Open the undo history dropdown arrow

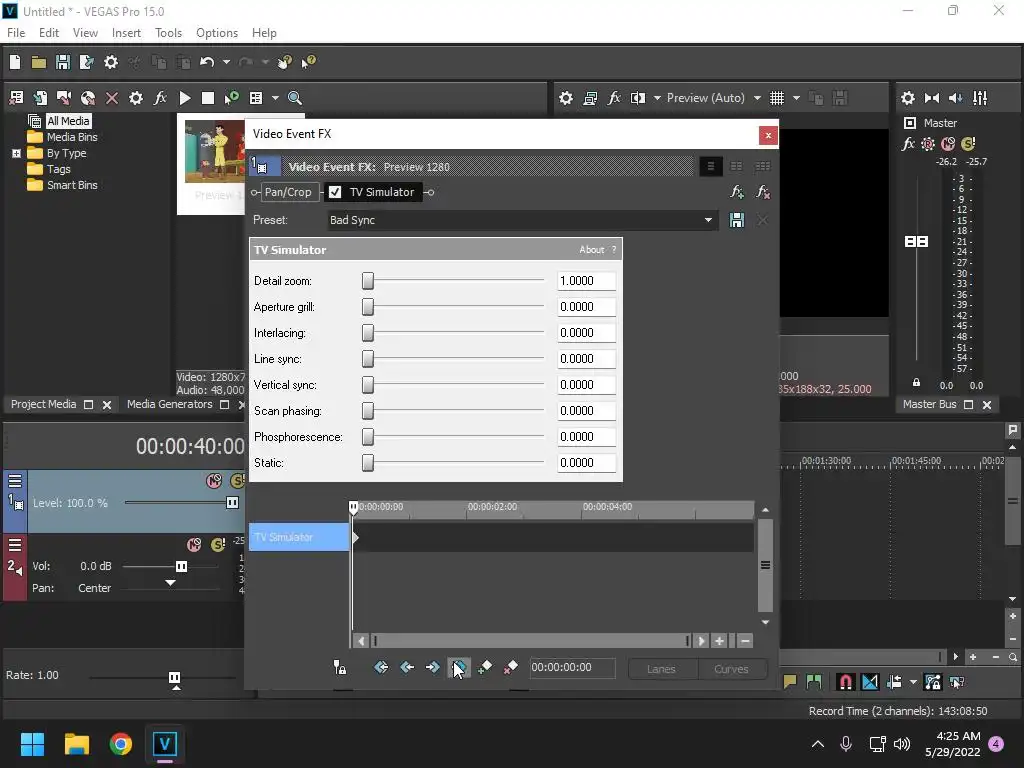[x=226, y=62]
